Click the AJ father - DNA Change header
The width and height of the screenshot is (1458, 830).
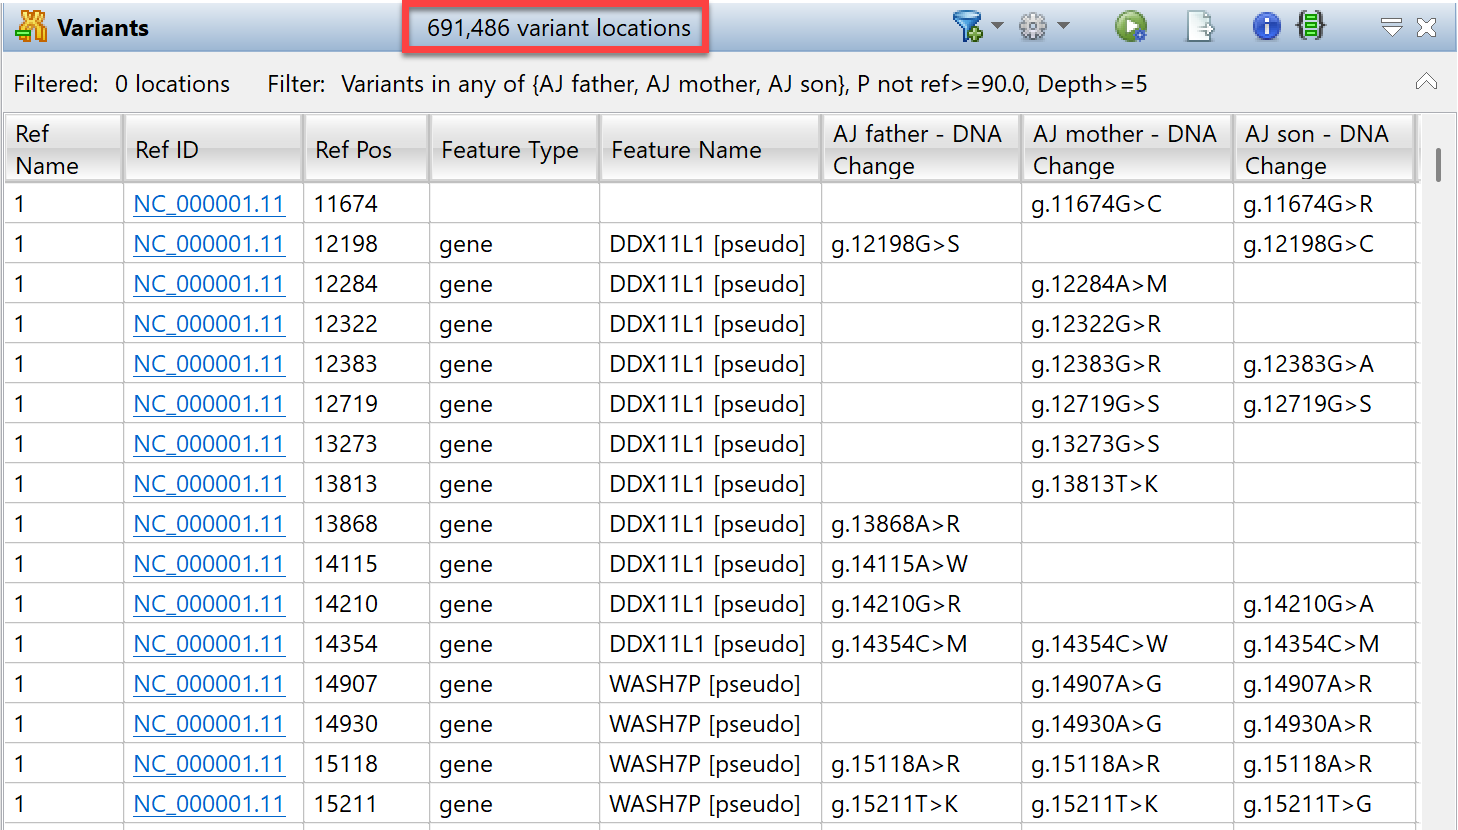tap(922, 149)
